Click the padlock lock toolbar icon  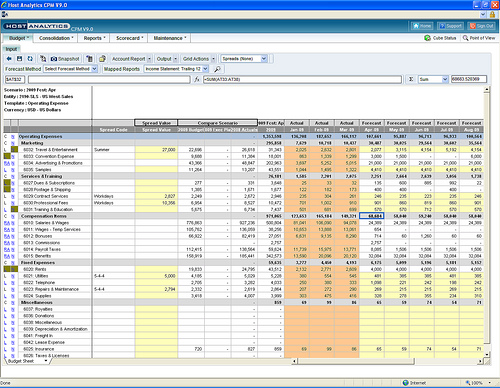point(102,59)
